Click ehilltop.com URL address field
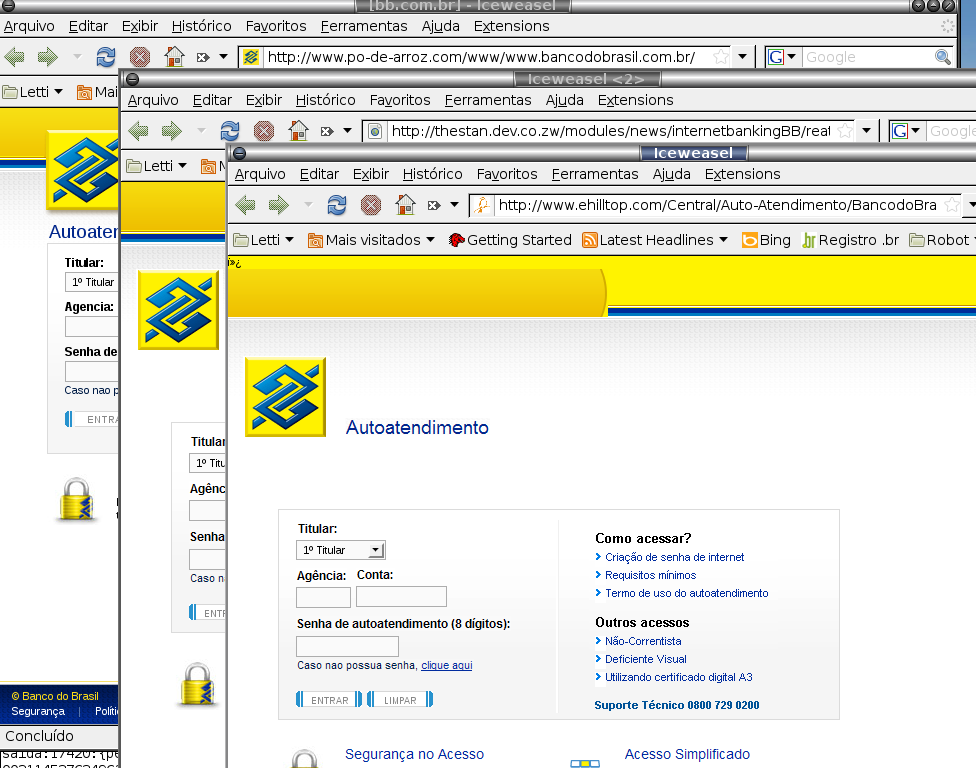 coord(718,205)
